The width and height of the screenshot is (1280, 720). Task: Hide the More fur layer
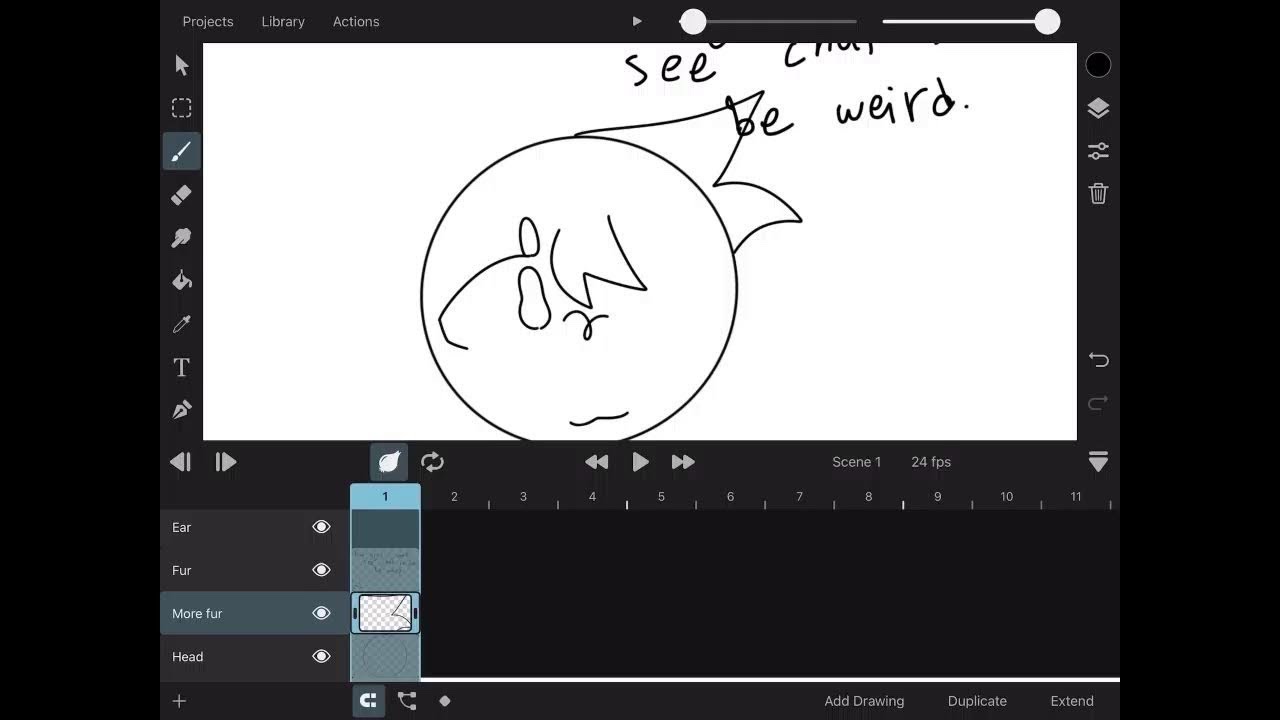tap(321, 613)
